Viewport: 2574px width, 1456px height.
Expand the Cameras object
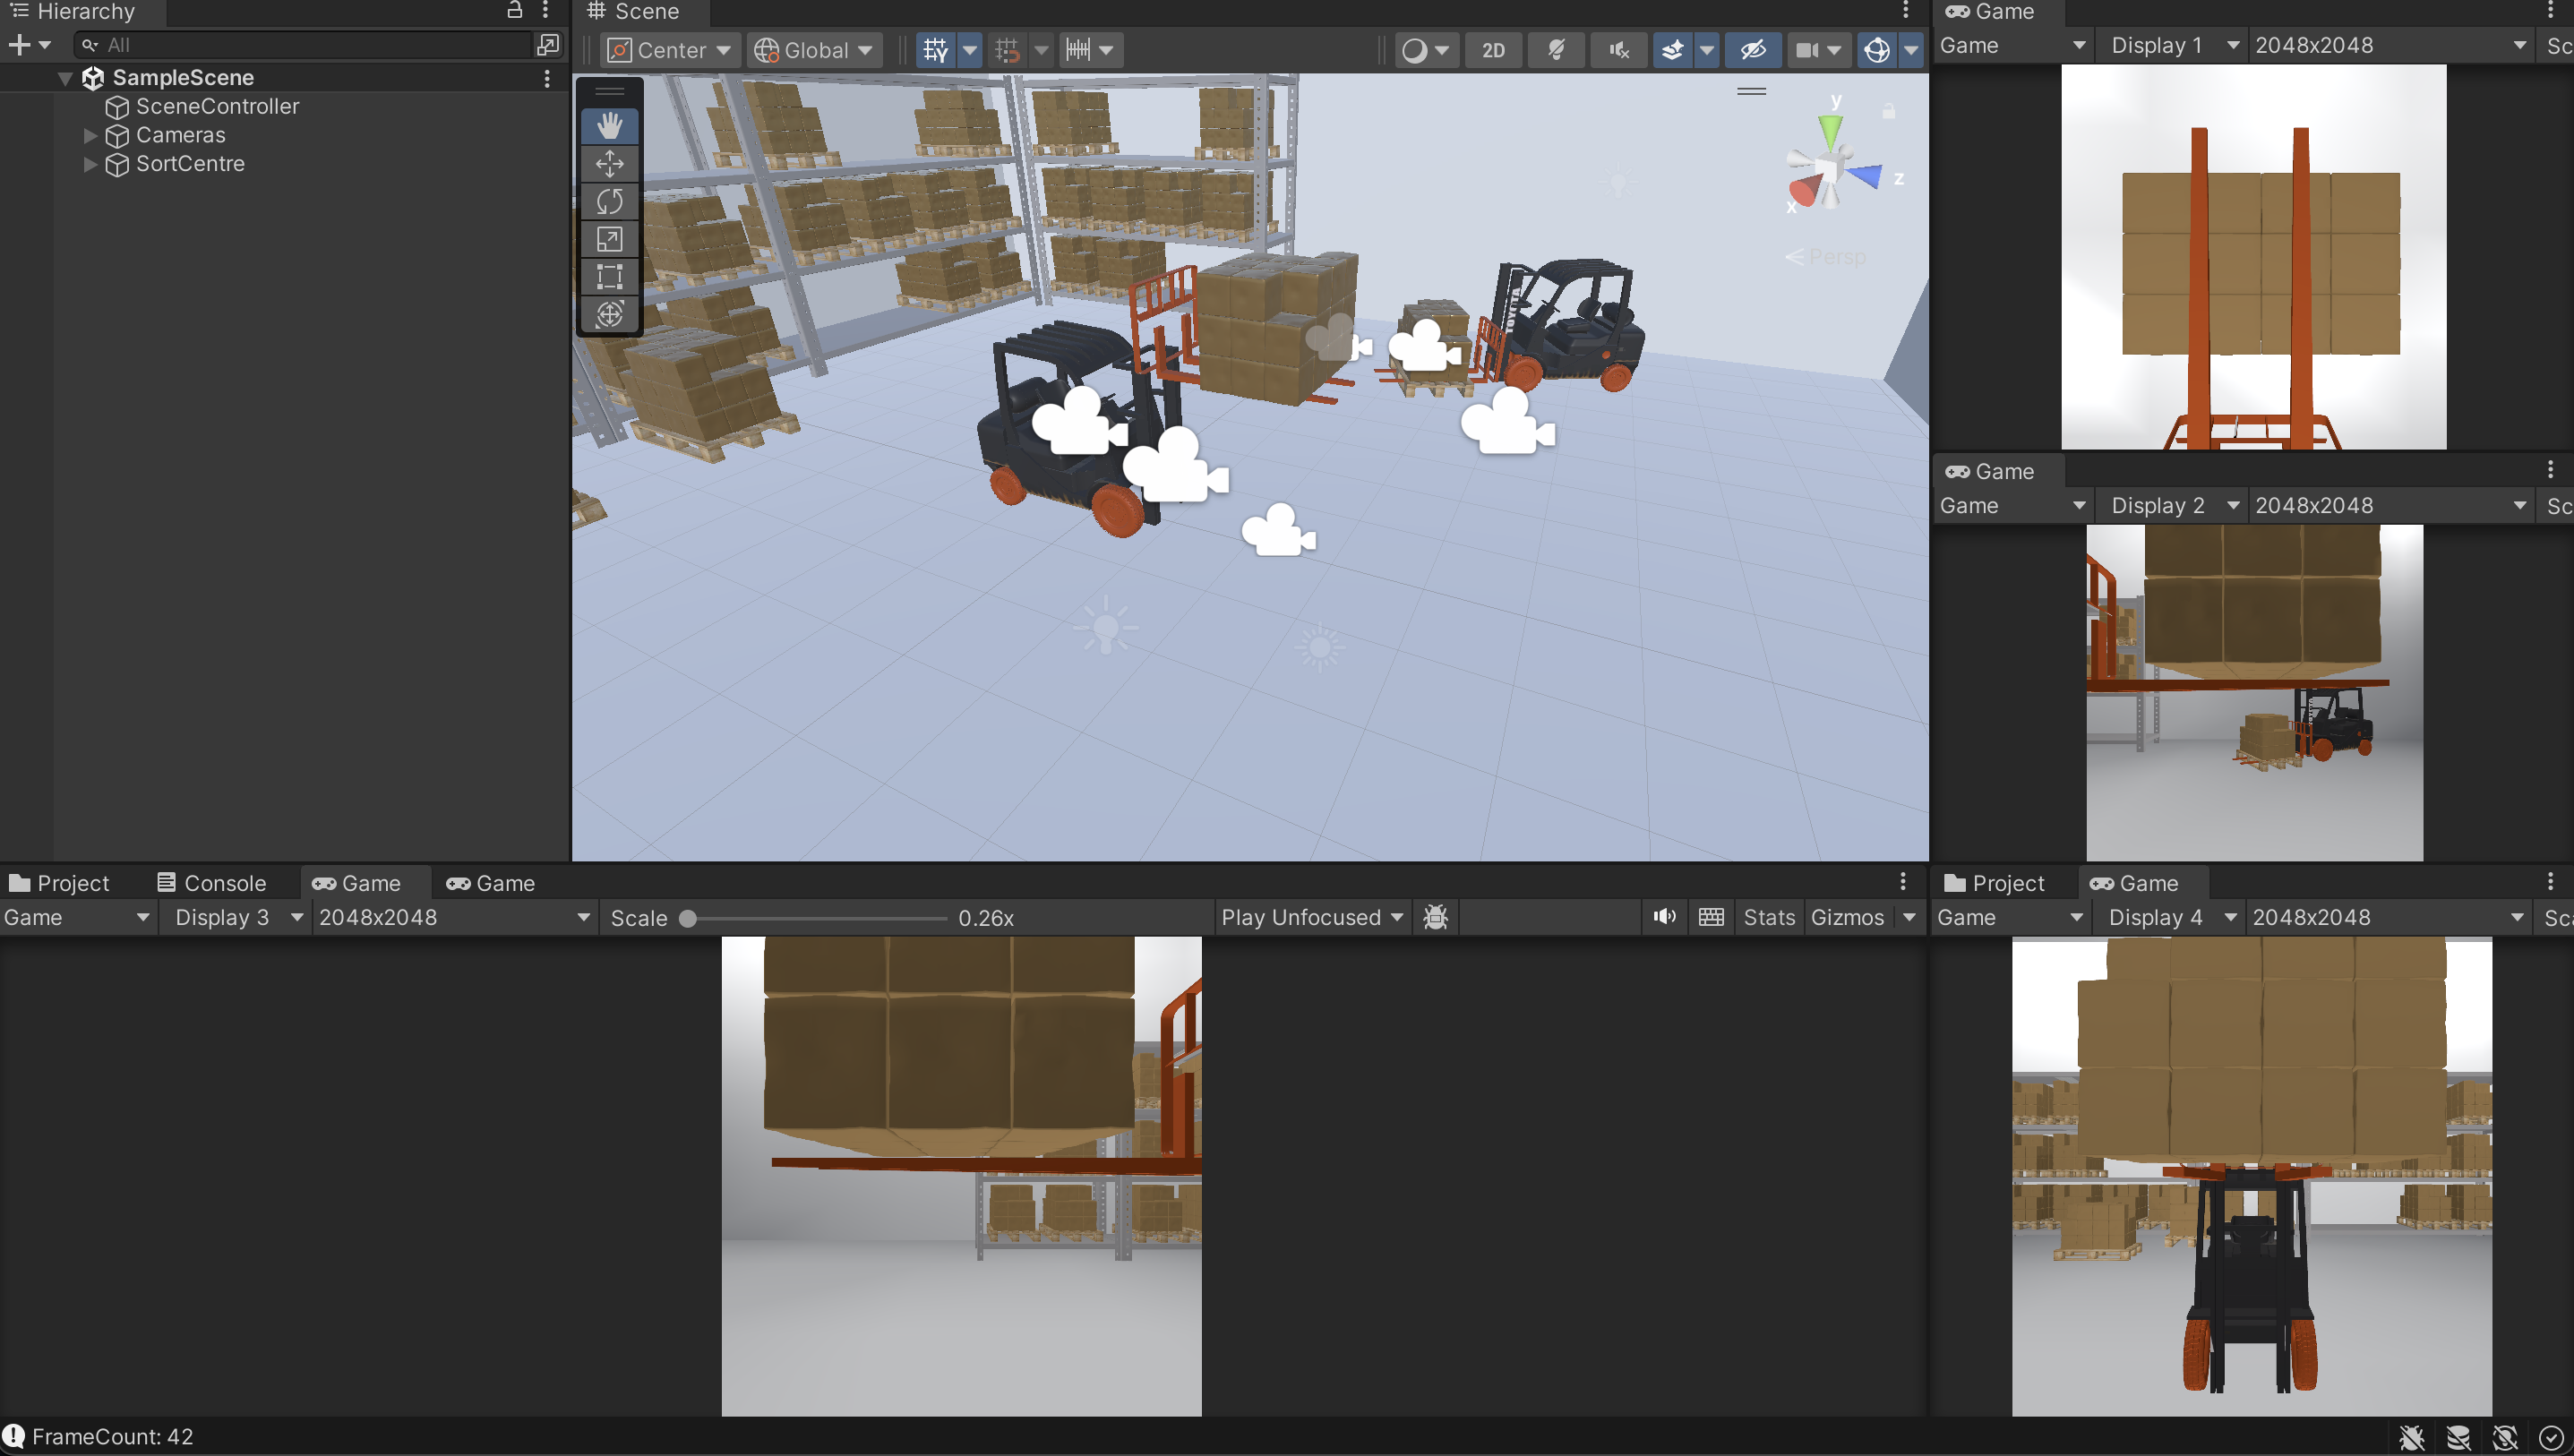pyautogui.click(x=90, y=135)
